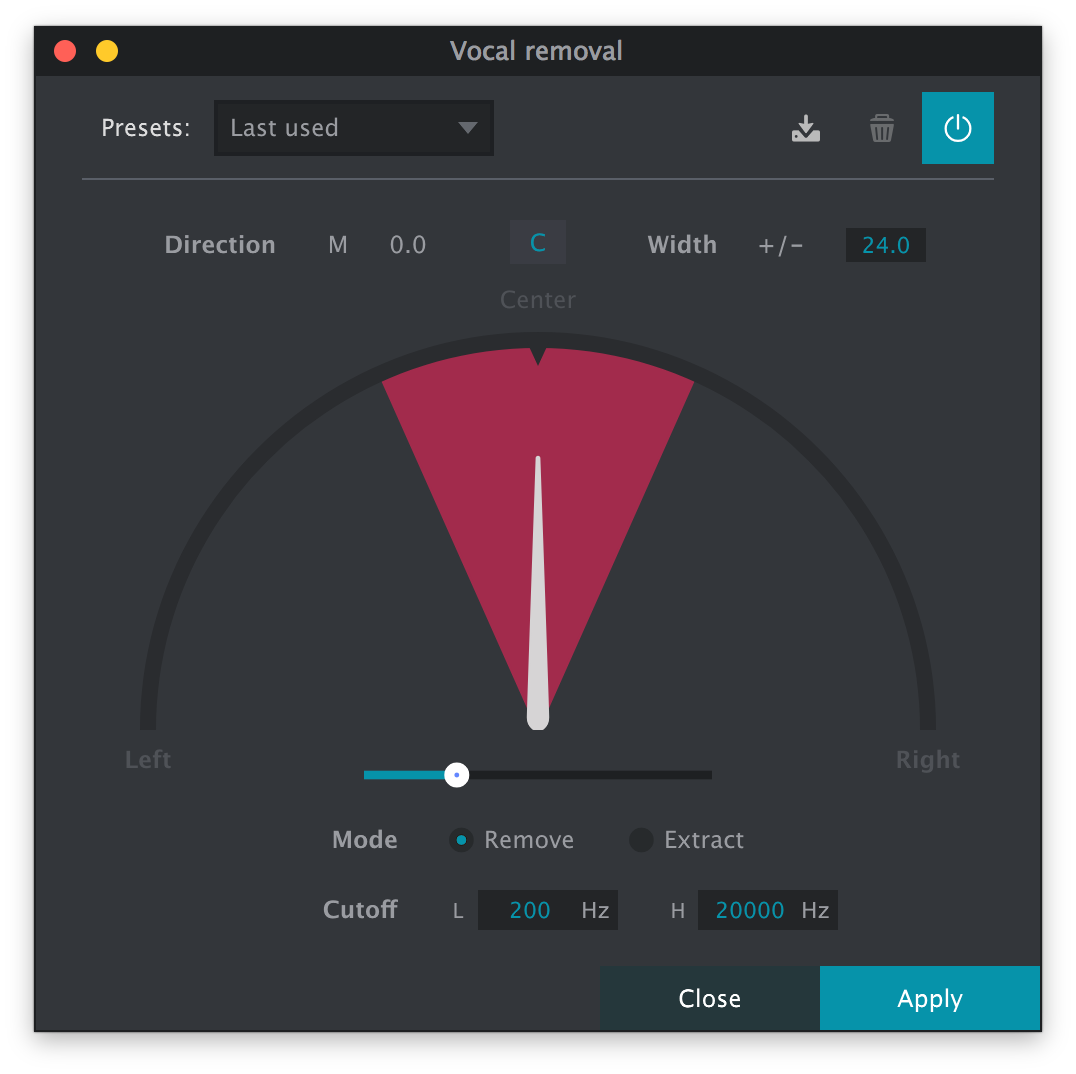Click the Direction 0.0 value

[x=408, y=244]
